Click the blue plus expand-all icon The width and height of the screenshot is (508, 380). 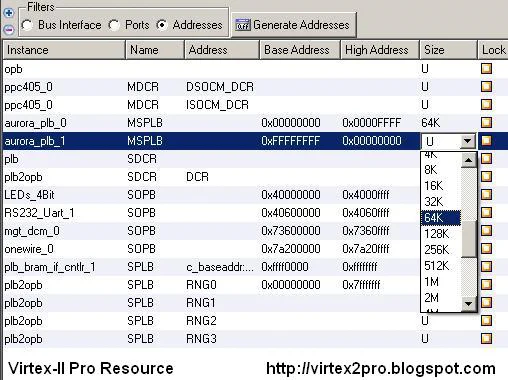[x=9, y=13]
